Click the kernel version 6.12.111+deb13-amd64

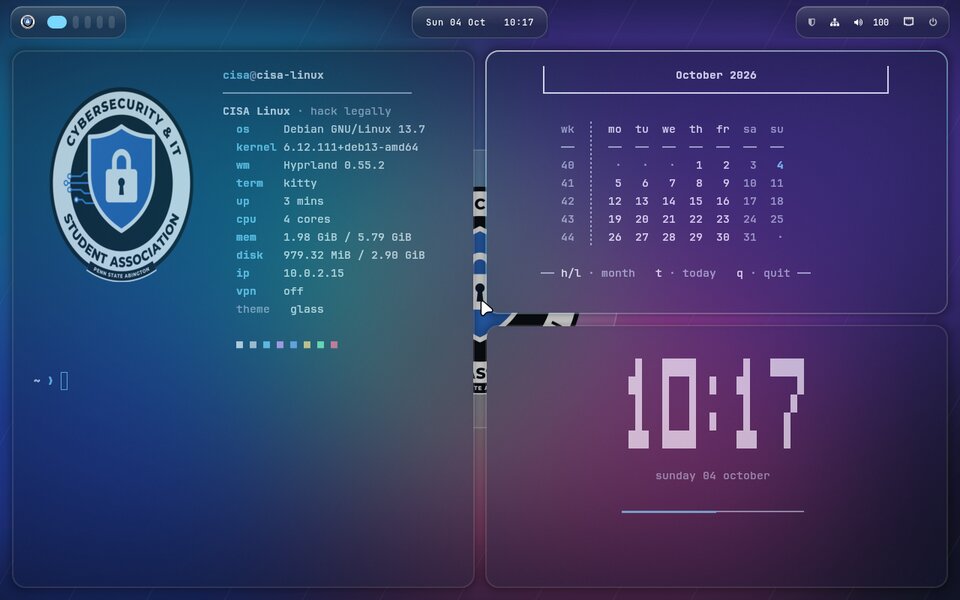[351, 148]
